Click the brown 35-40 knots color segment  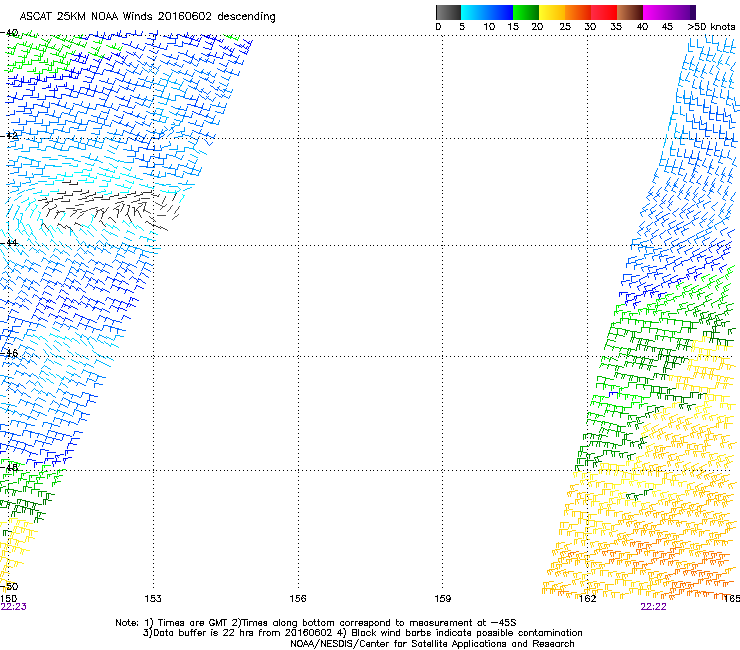click(630, 12)
